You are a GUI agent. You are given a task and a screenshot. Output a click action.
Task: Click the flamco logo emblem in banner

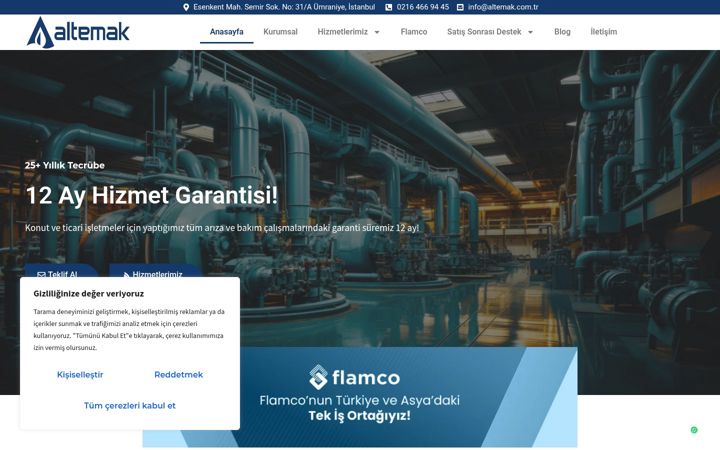318,377
